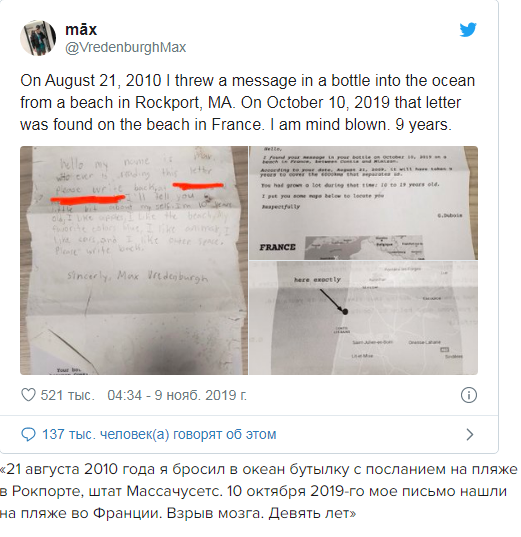This screenshot has height=537, width=521.
Task: Click the Russian translation paragraph below tweet
Action: (259, 491)
